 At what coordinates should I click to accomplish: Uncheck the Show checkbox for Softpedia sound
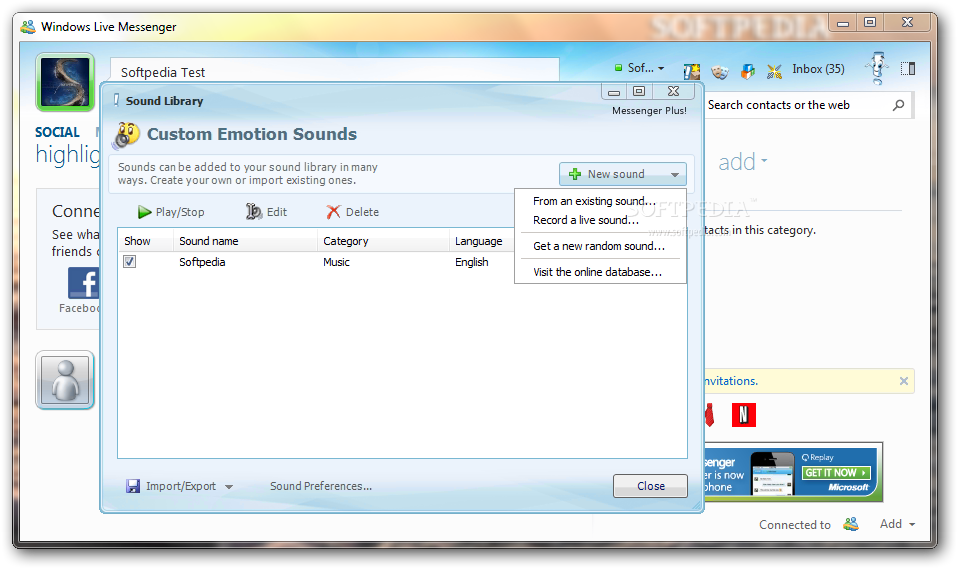click(130, 262)
